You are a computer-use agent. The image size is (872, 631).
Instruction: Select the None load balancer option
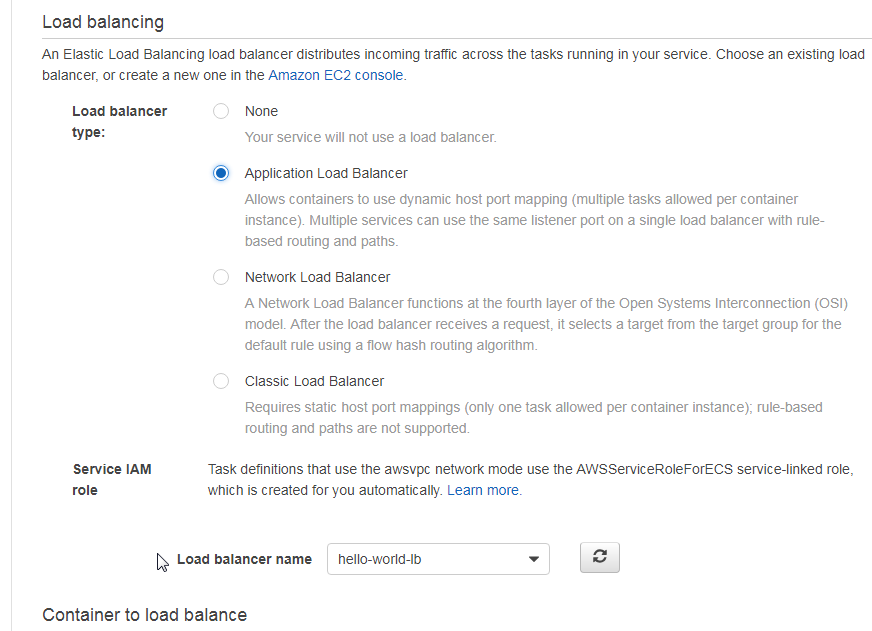(x=221, y=111)
